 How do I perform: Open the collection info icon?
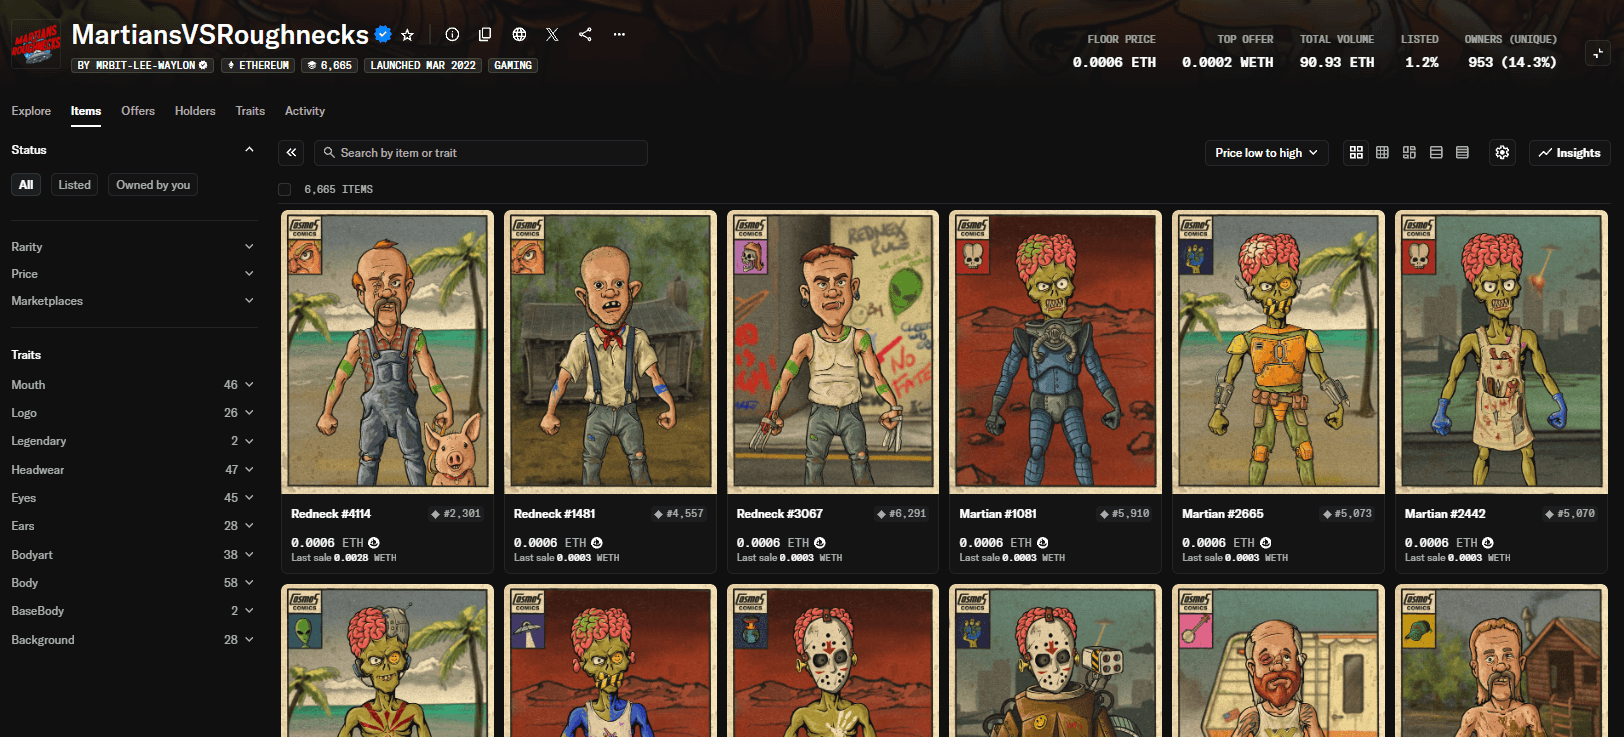click(x=452, y=35)
